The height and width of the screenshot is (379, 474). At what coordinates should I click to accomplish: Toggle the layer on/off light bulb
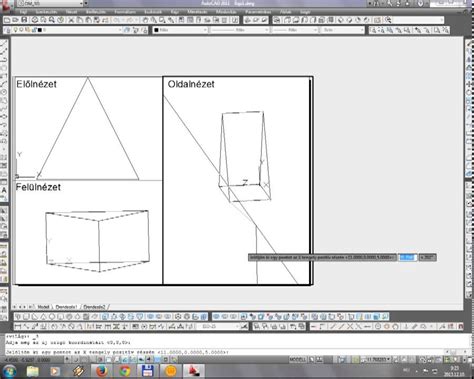point(15,30)
